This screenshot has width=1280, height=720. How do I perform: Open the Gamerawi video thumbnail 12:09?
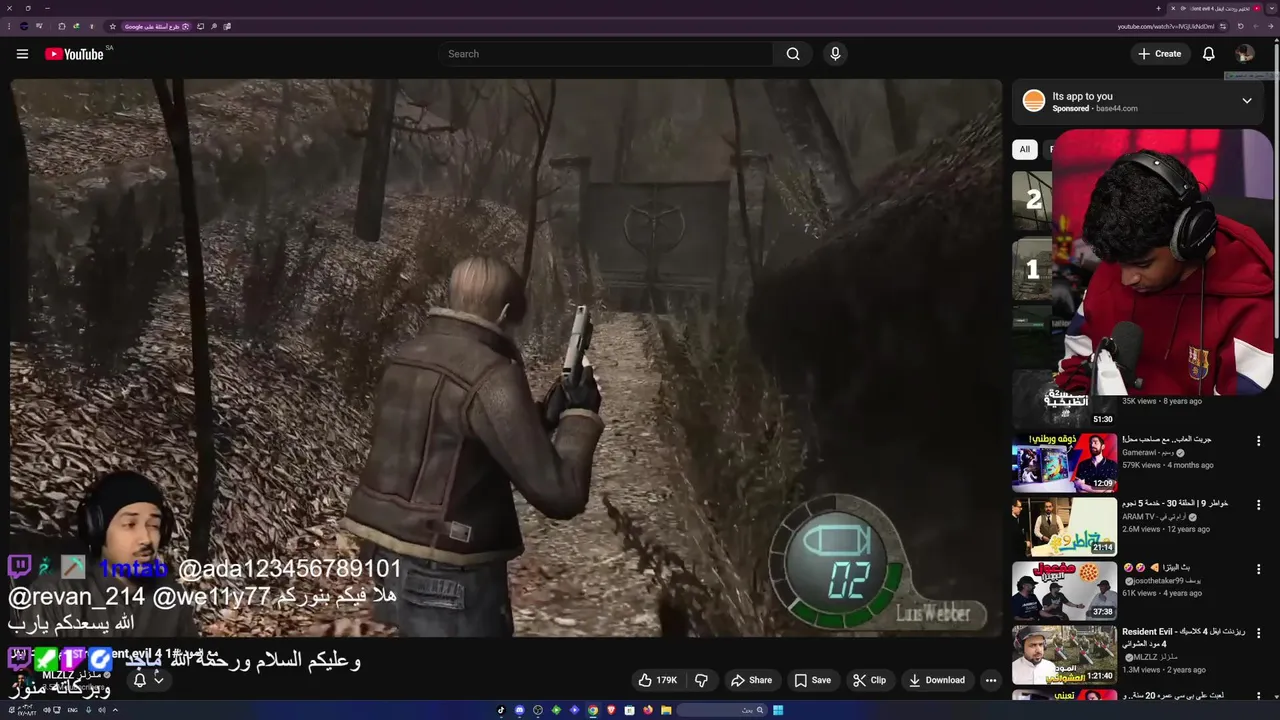click(1064, 462)
